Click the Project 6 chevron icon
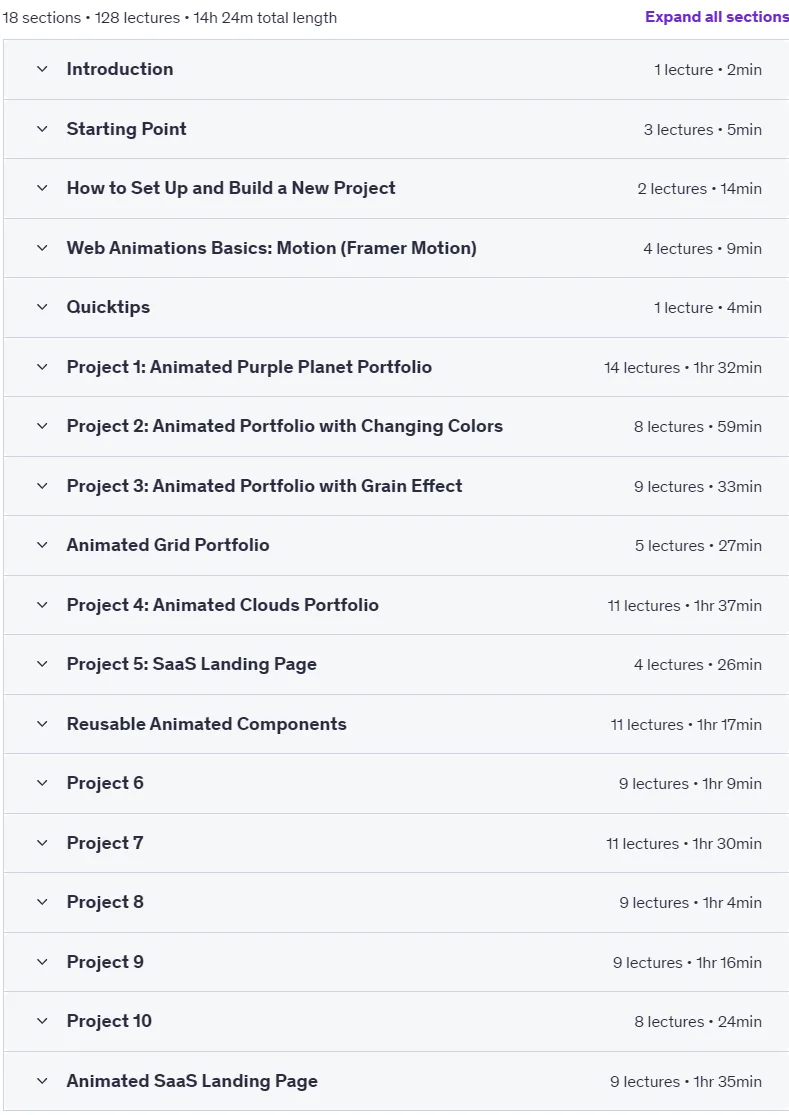 click(43, 783)
